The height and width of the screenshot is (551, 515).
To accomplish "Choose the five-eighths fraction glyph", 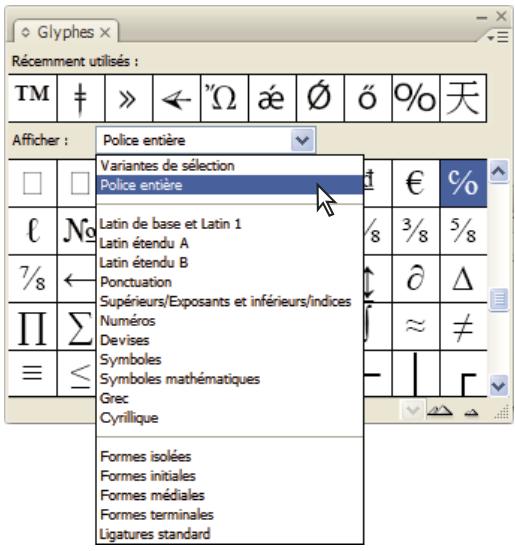I will click(x=463, y=231).
